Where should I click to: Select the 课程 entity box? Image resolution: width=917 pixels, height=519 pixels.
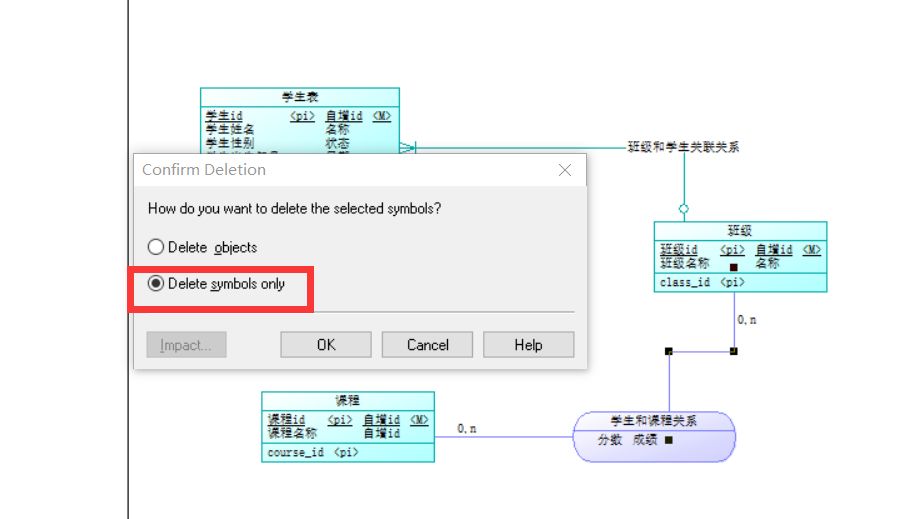coord(348,427)
